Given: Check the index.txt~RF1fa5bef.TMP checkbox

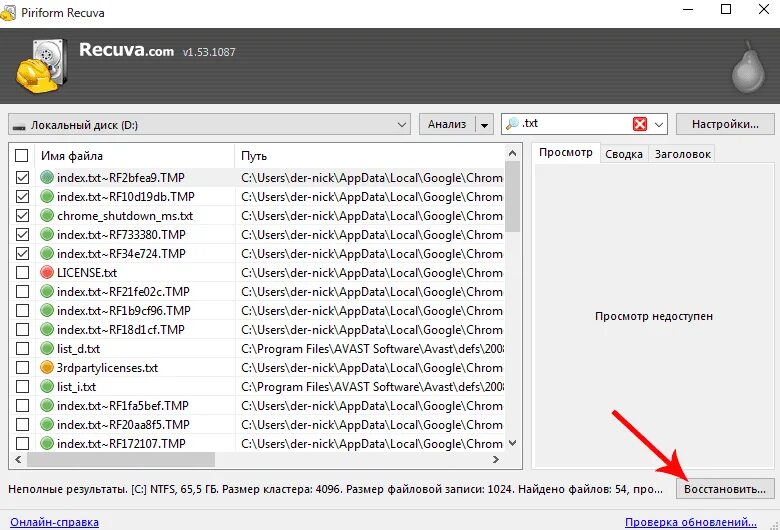Looking at the screenshot, I should pyautogui.click(x=22, y=406).
